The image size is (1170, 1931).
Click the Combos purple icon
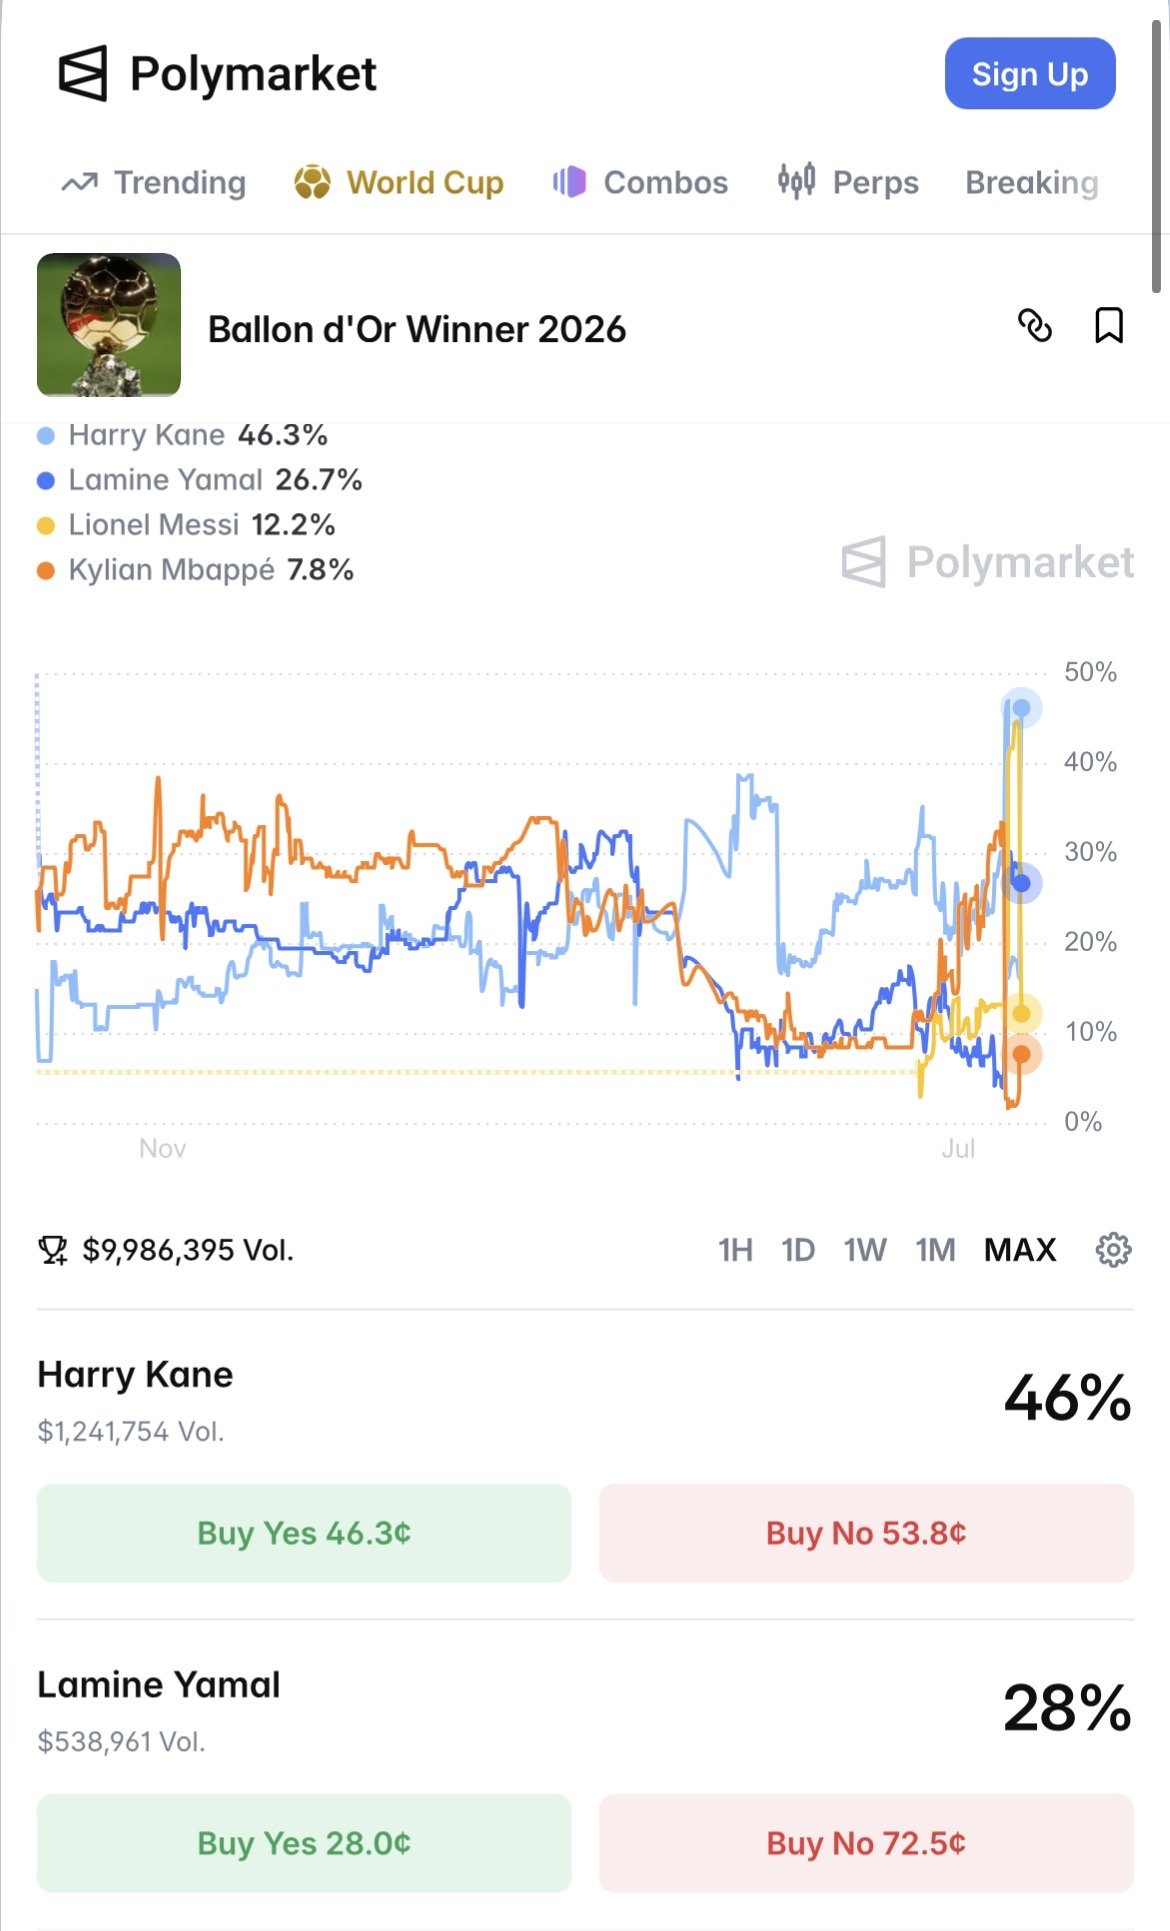click(x=569, y=182)
